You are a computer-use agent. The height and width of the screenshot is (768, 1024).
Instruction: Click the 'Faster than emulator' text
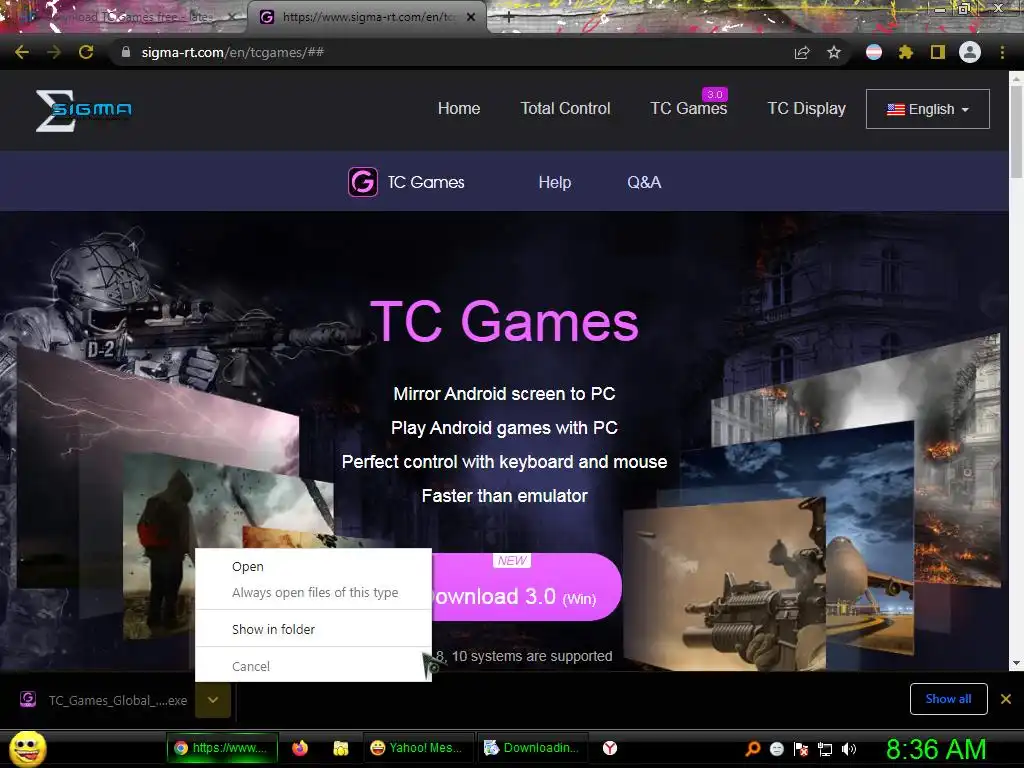pos(504,496)
